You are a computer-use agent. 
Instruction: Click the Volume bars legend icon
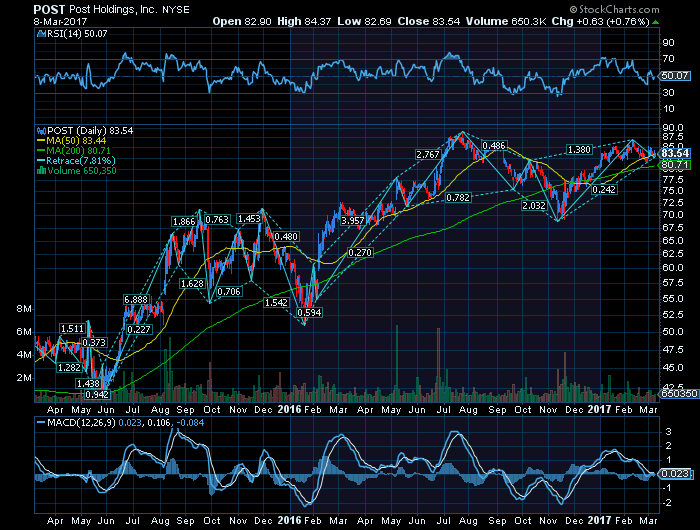tap(41, 171)
